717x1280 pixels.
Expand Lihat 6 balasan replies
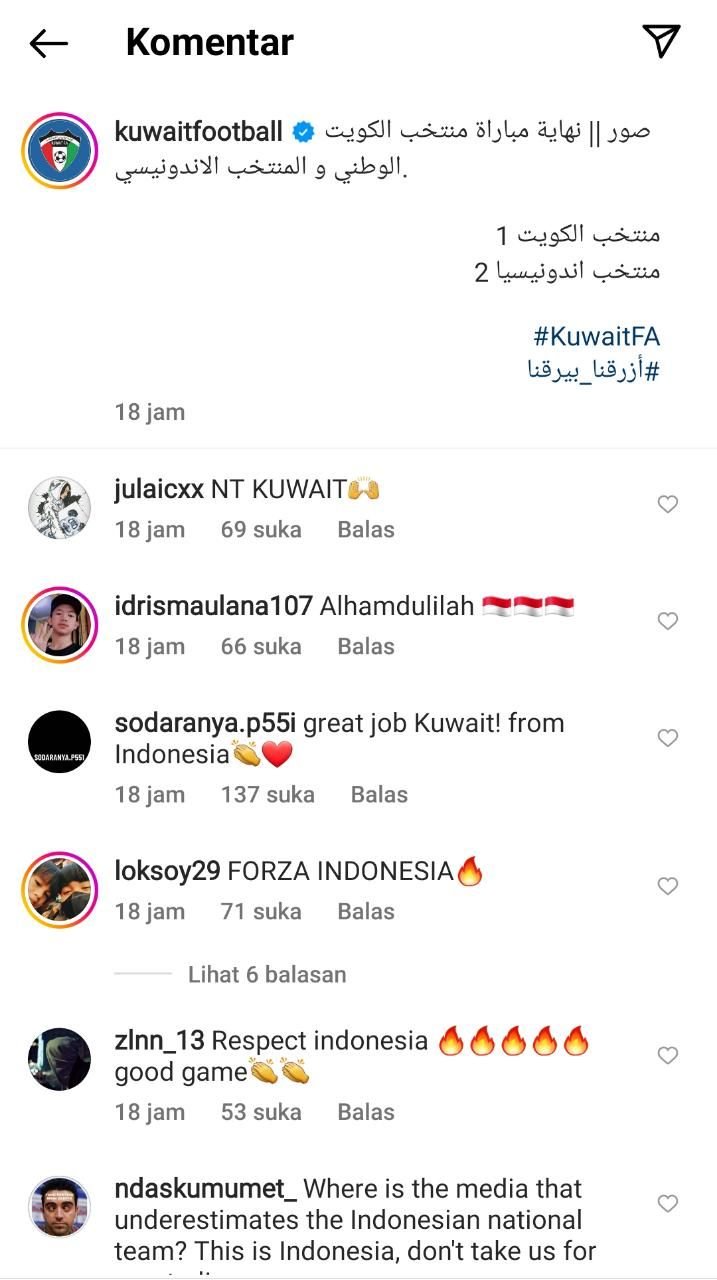[x=267, y=974]
